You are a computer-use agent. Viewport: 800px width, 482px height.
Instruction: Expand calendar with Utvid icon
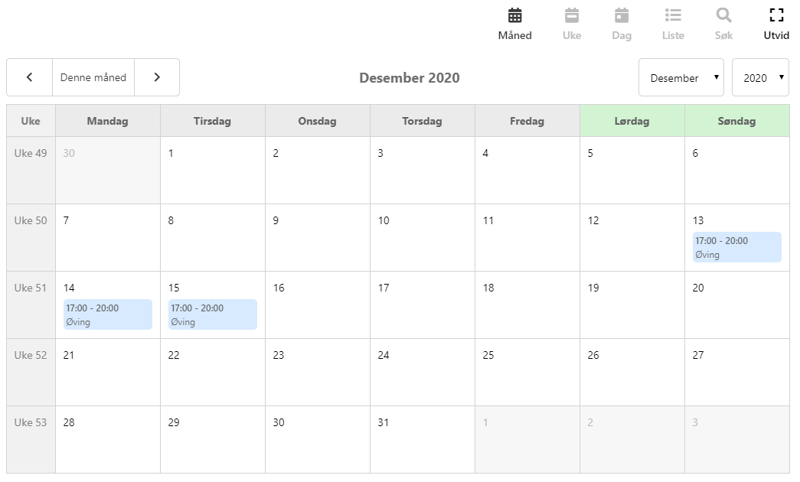776,24
